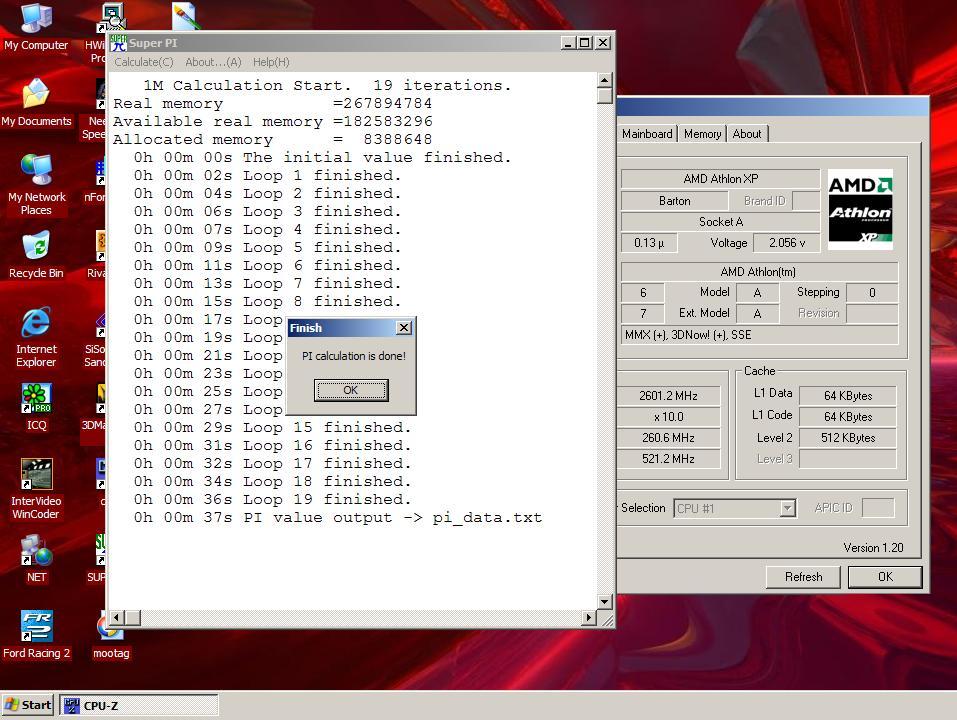957x720 pixels.
Task: Click 'Loop 19 finished.' line in Super PI
Action: (273, 500)
